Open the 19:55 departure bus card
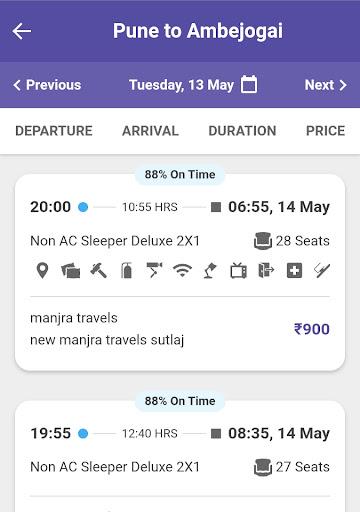 click(180, 456)
